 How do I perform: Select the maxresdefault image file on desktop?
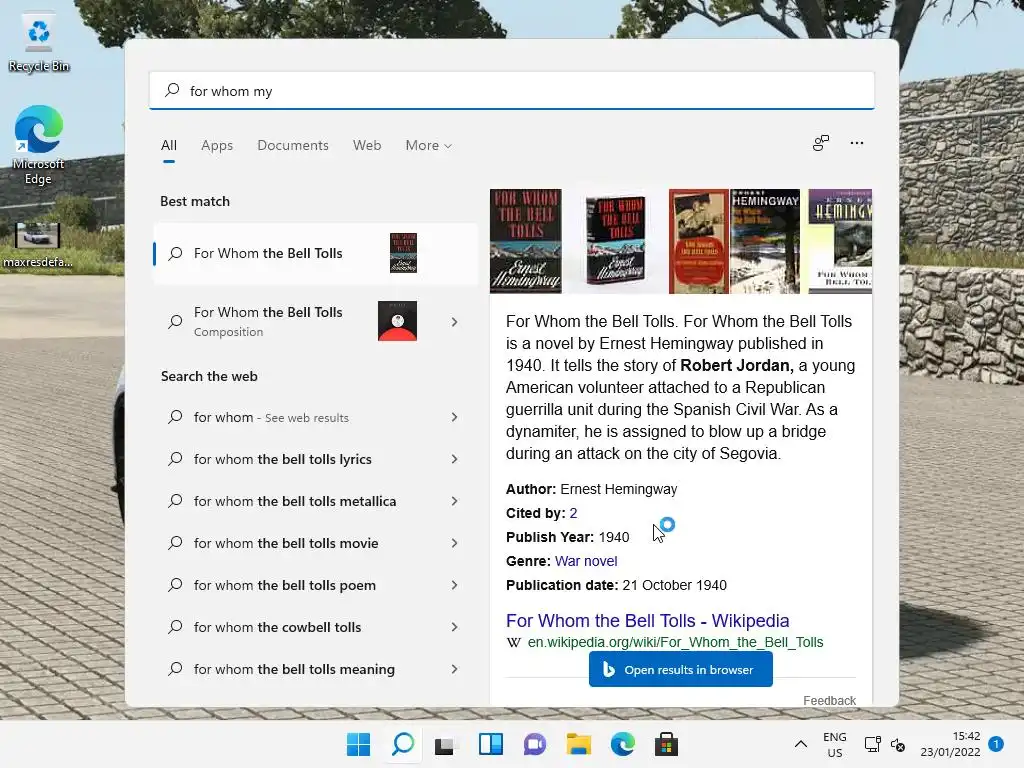click(x=37, y=246)
